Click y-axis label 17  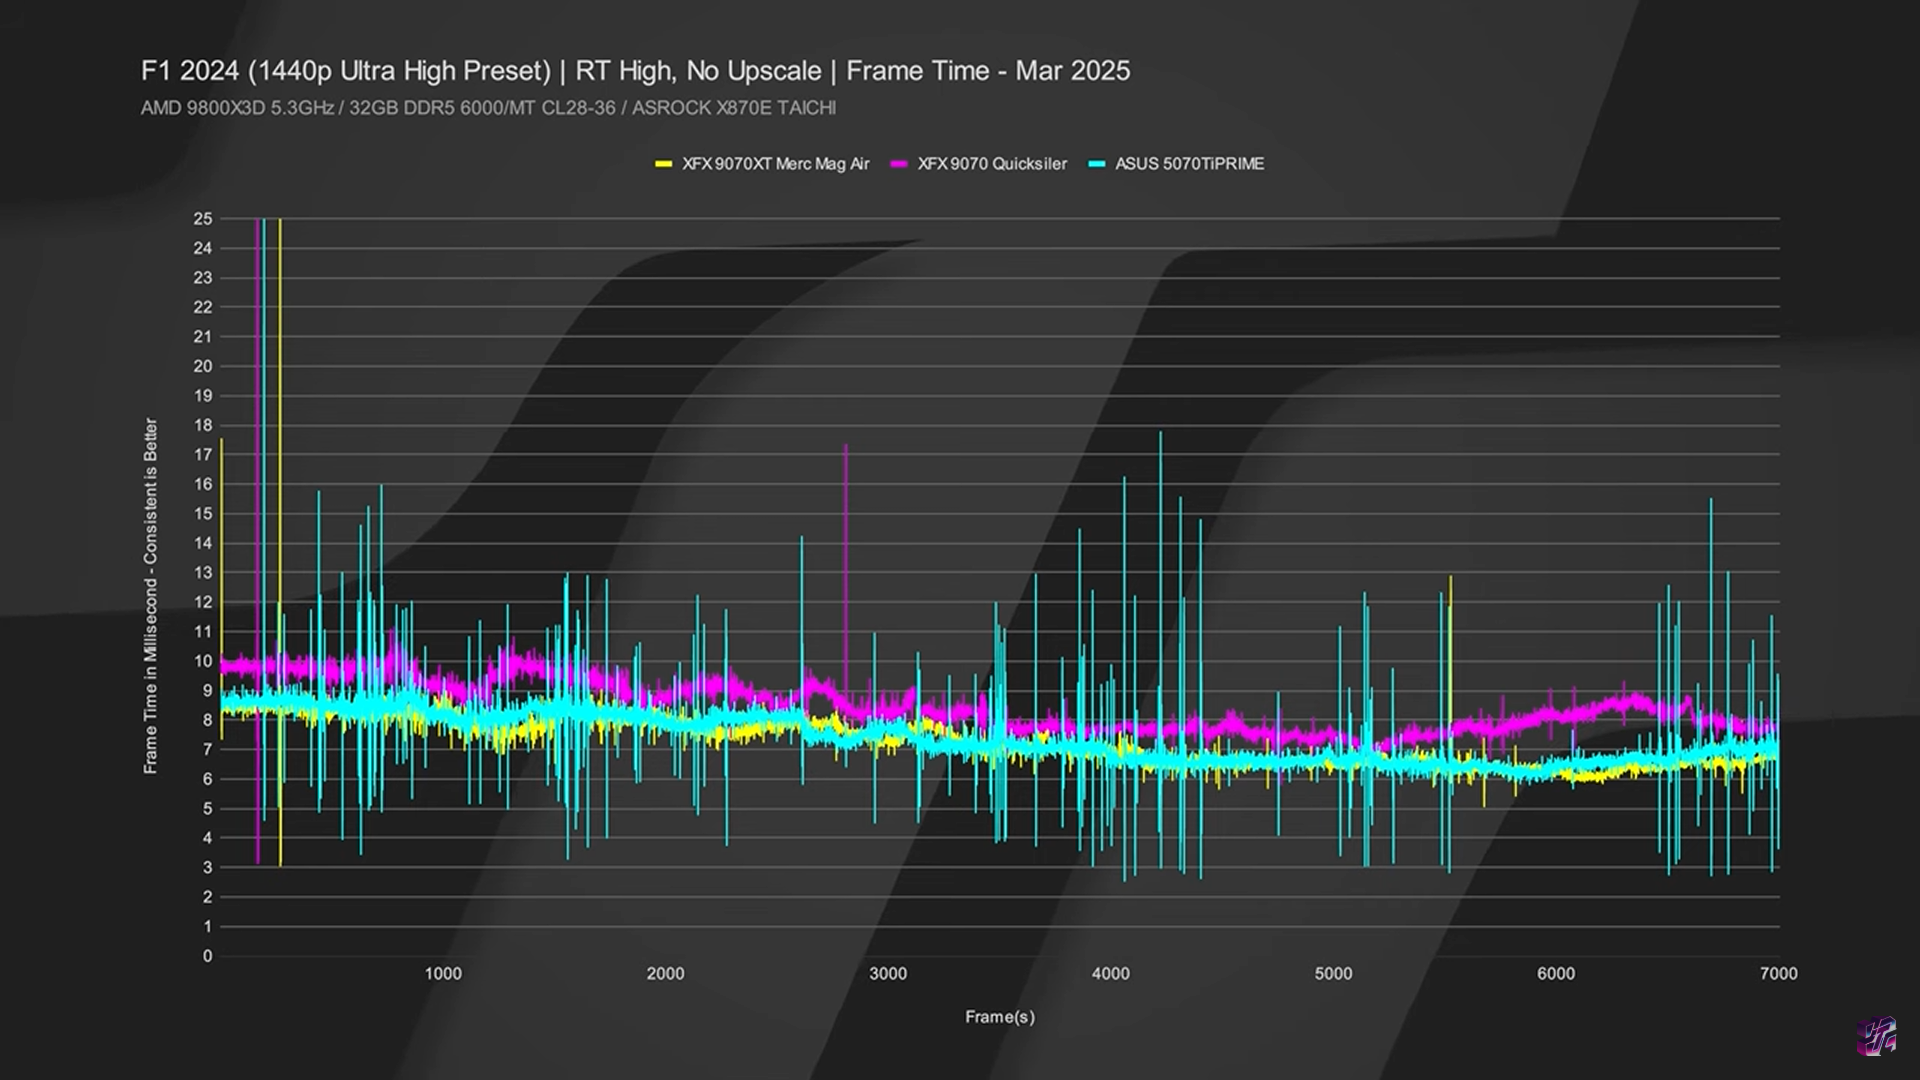(203, 455)
